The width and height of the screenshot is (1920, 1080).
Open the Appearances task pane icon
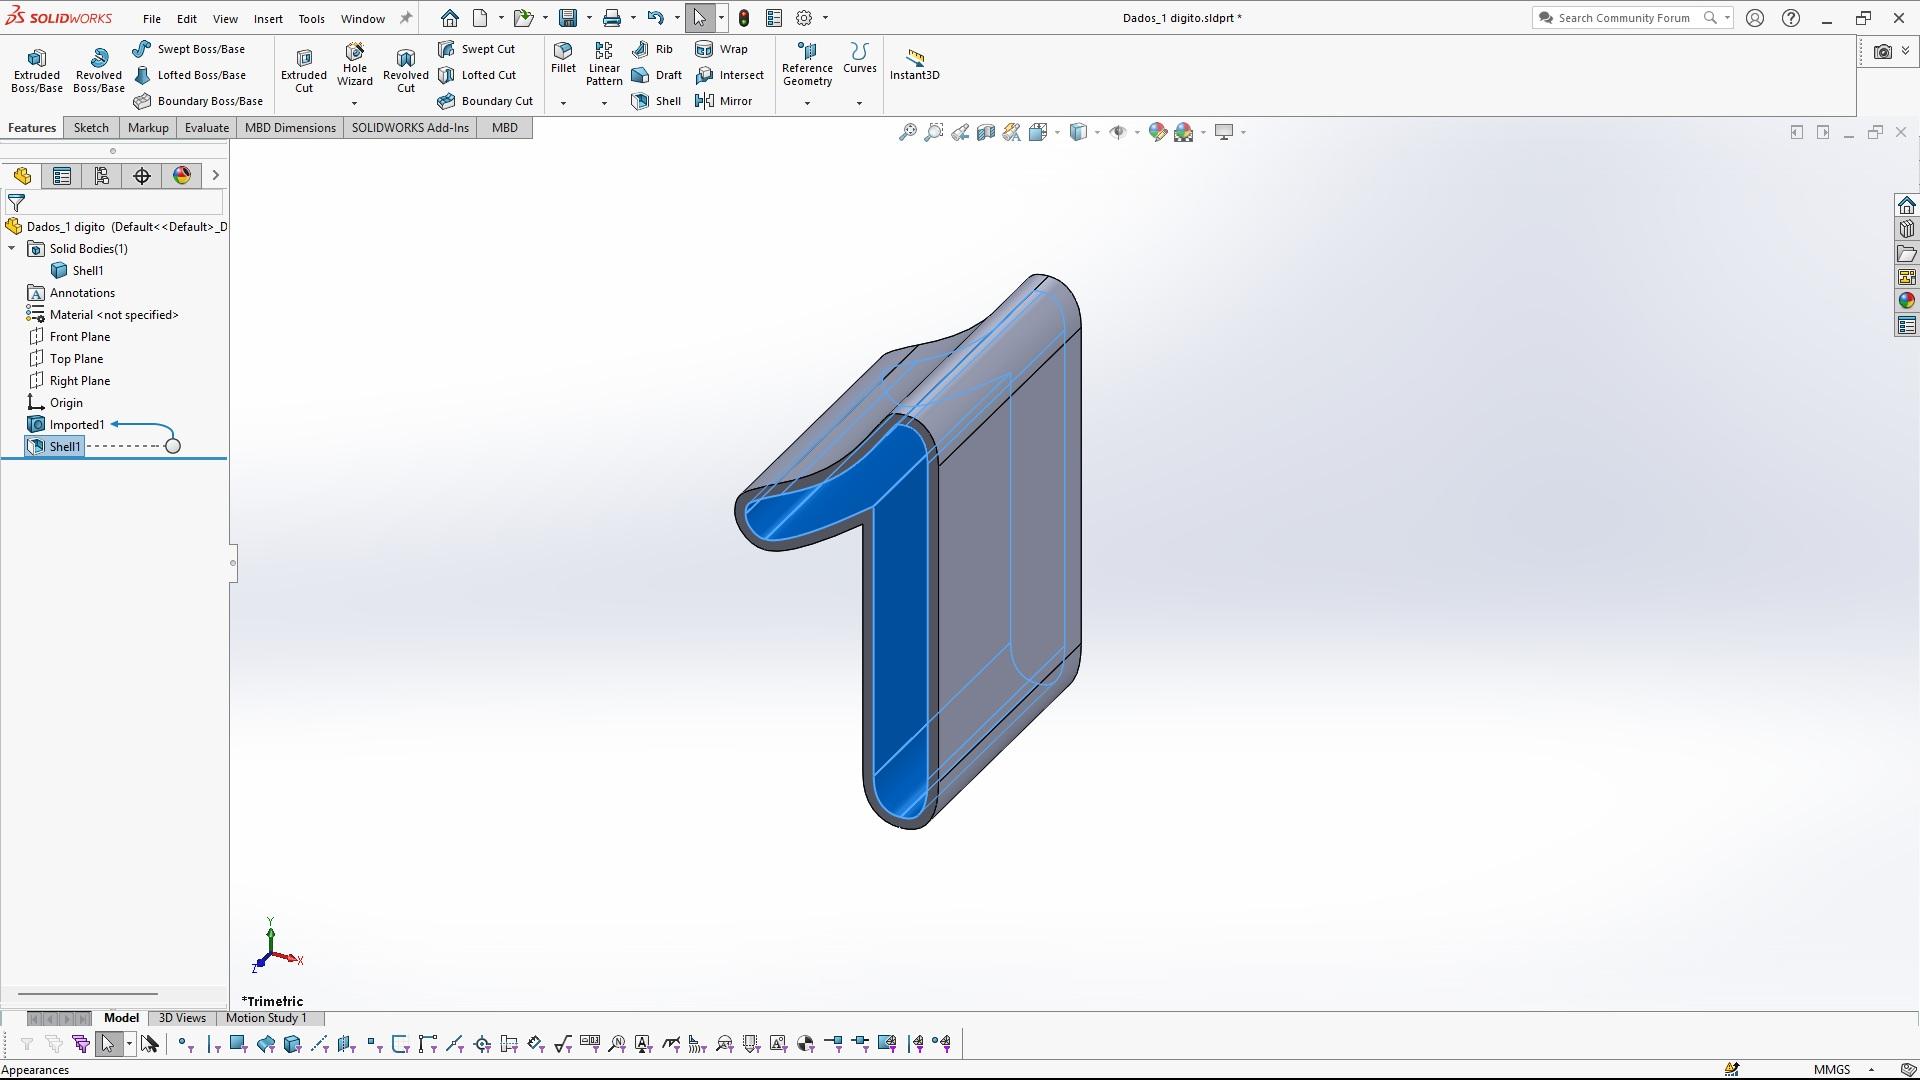[1906, 301]
